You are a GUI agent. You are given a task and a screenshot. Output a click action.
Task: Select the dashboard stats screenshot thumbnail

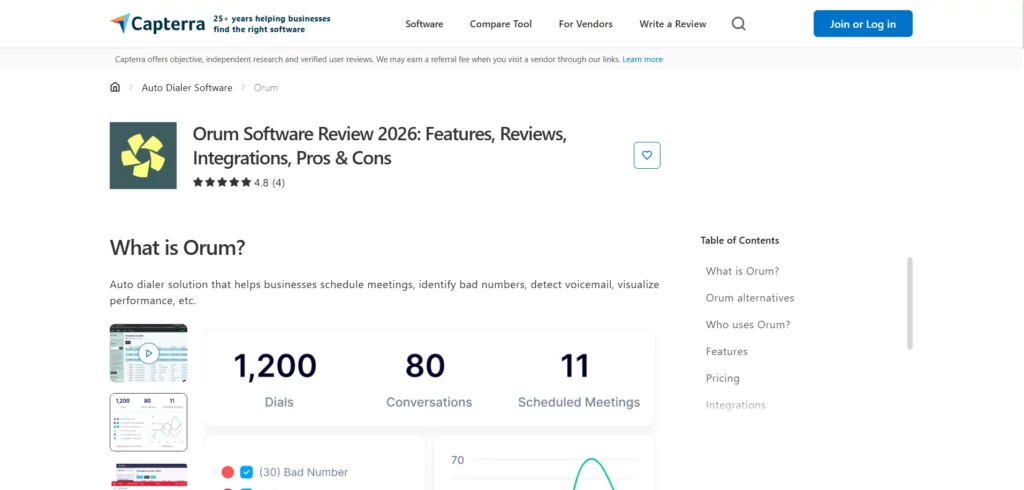pyautogui.click(x=148, y=422)
